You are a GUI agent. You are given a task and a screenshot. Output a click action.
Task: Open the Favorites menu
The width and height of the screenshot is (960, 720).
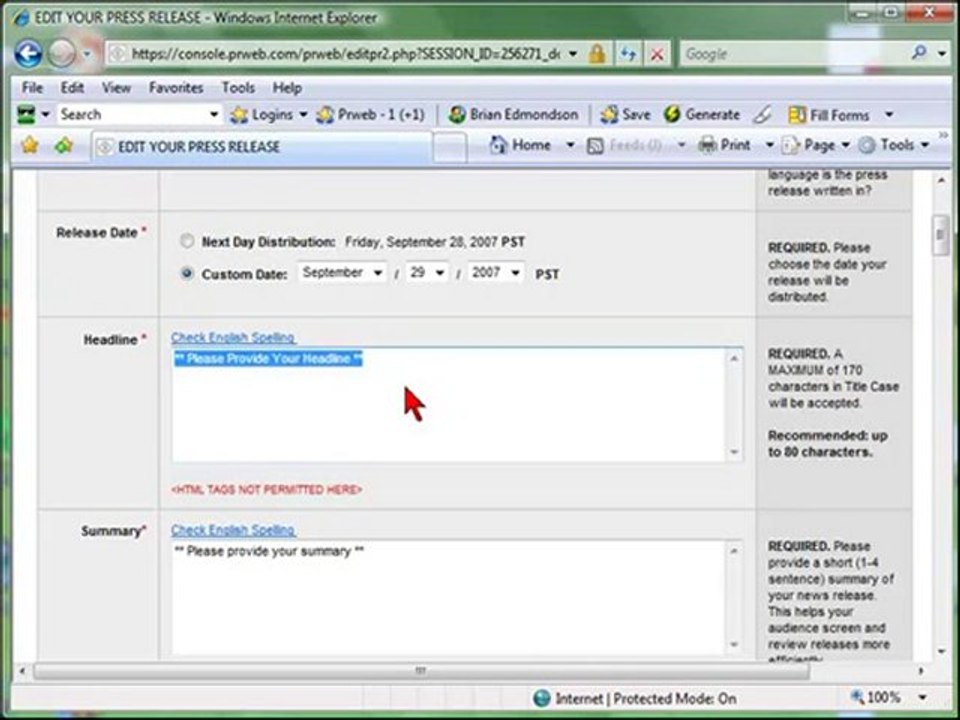point(176,88)
